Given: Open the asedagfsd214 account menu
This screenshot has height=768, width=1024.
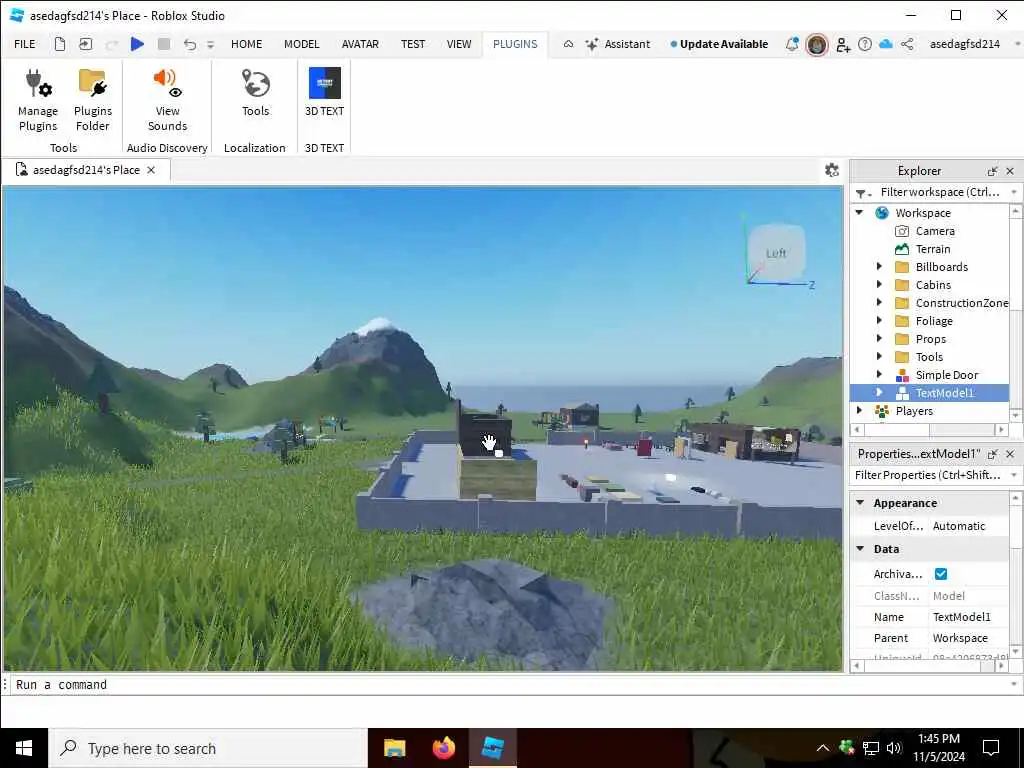Looking at the screenshot, I should 965,44.
